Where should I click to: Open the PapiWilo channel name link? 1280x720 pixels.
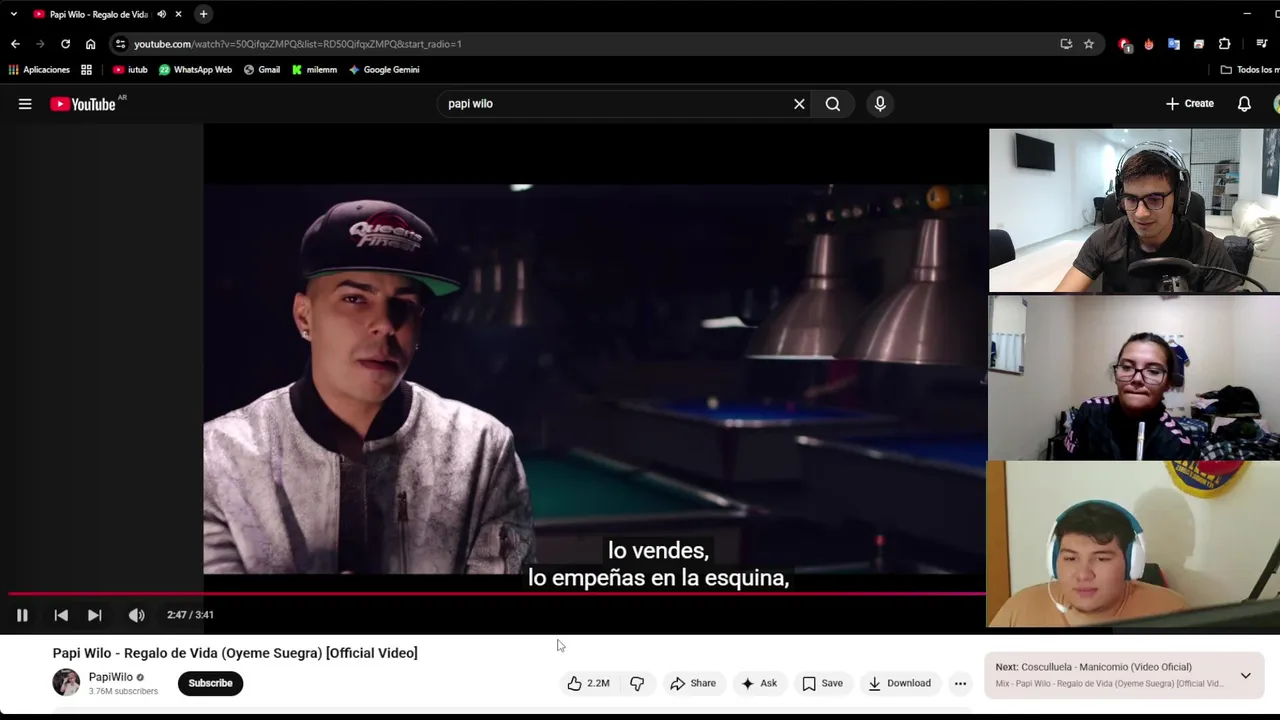(110, 677)
